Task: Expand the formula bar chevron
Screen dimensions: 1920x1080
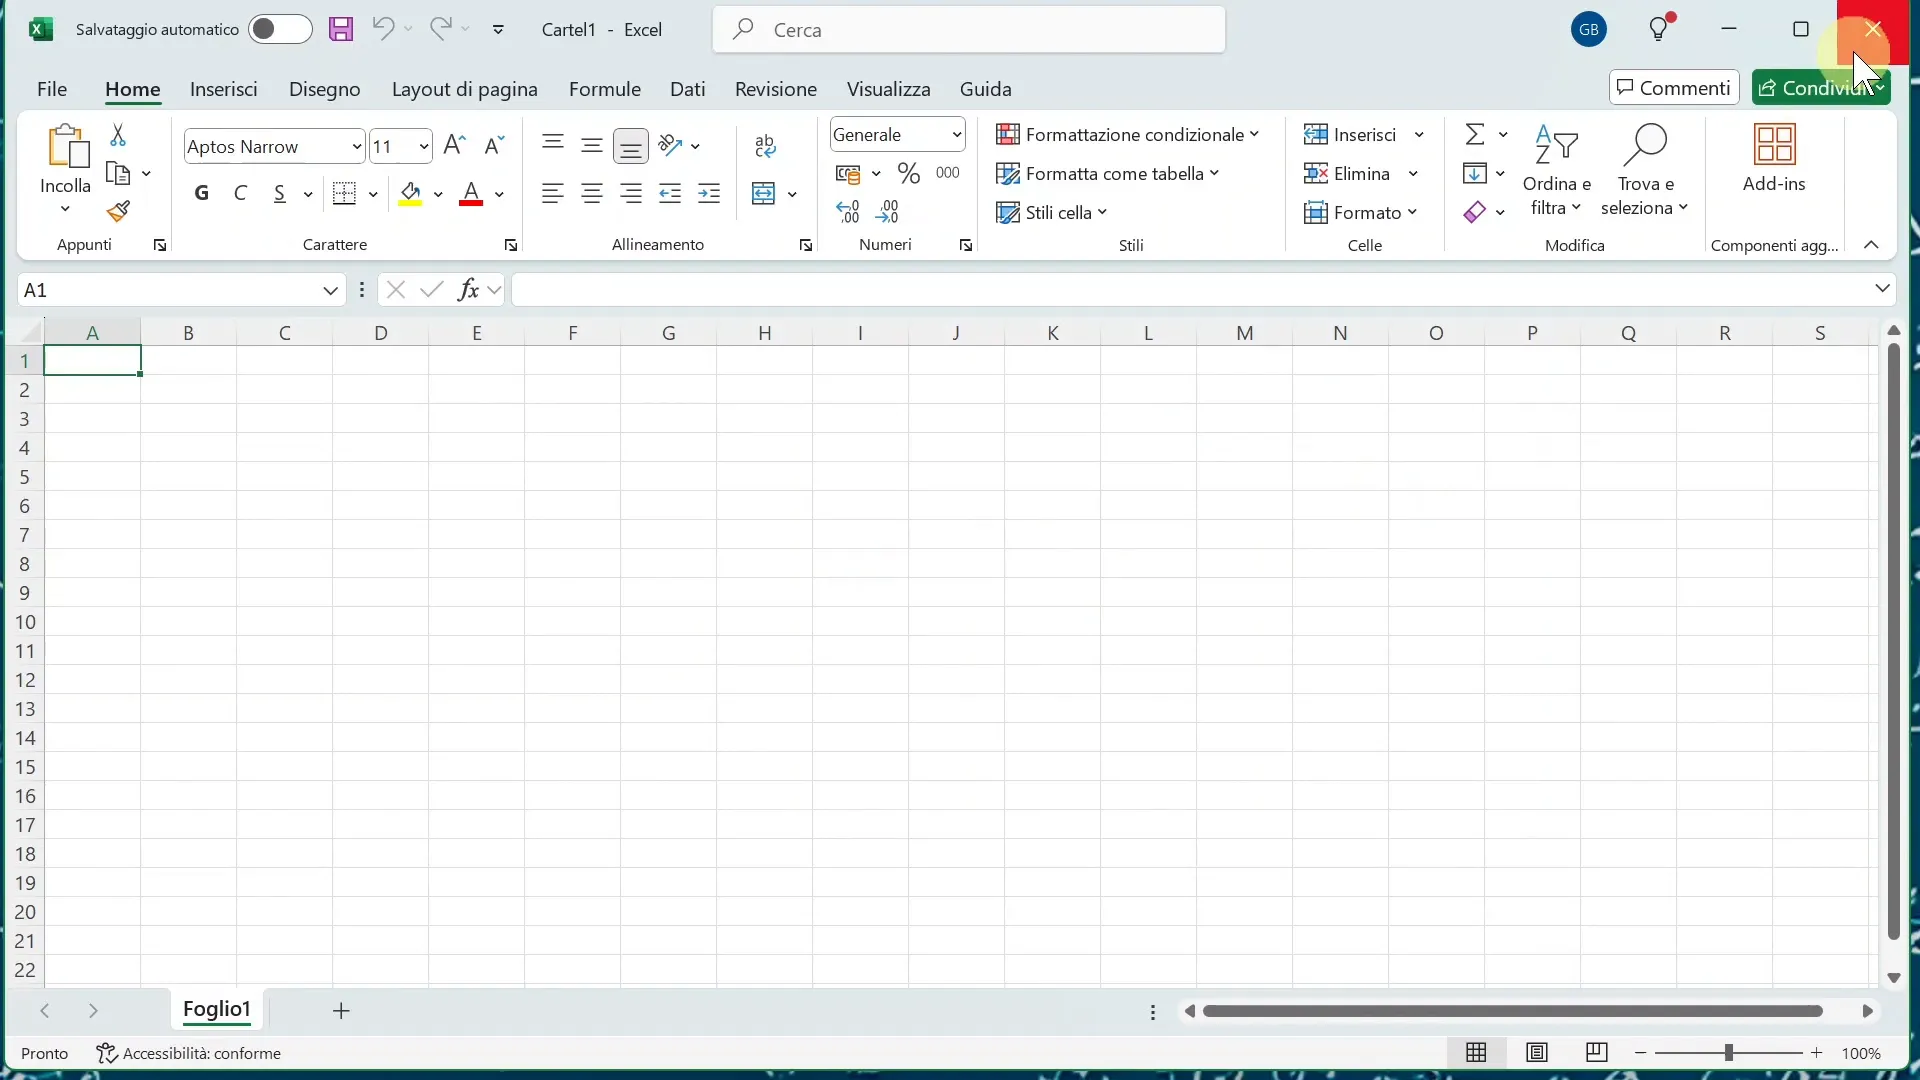Action: [1884, 290]
